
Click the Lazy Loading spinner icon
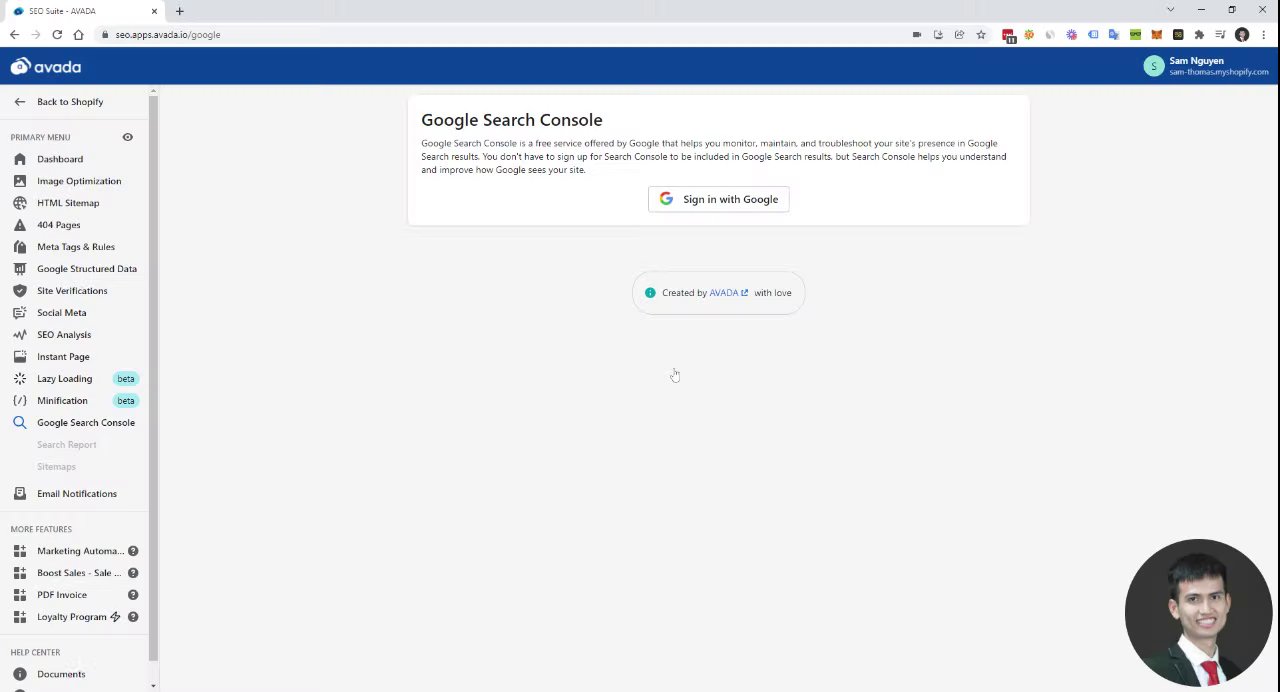point(20,379)
